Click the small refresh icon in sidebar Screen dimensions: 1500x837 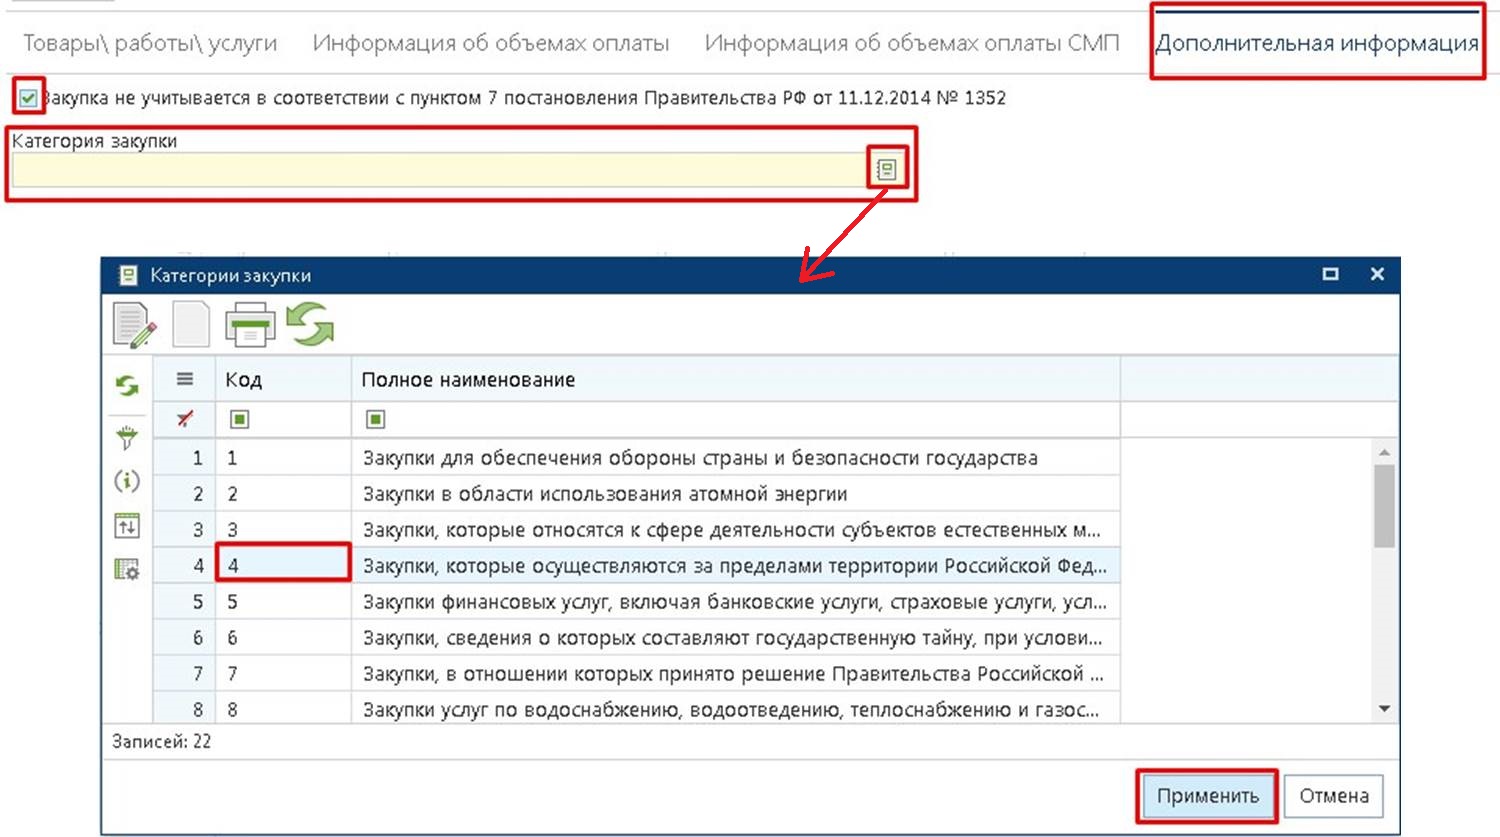tap(127, 386)
